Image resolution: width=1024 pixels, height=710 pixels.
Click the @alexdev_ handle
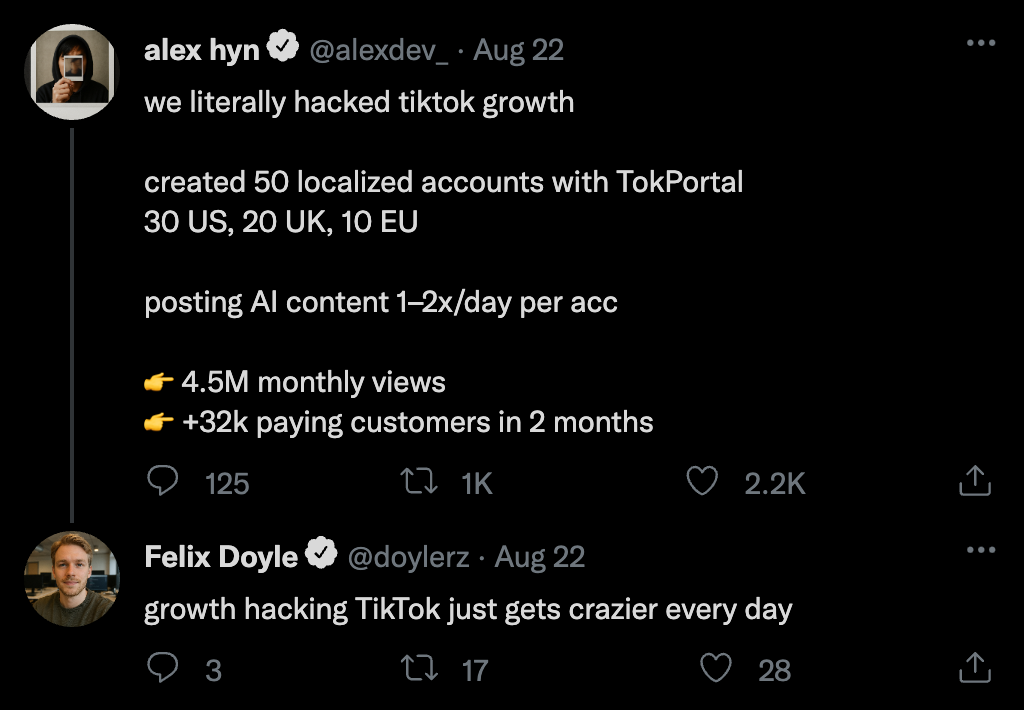click(380, 50)
